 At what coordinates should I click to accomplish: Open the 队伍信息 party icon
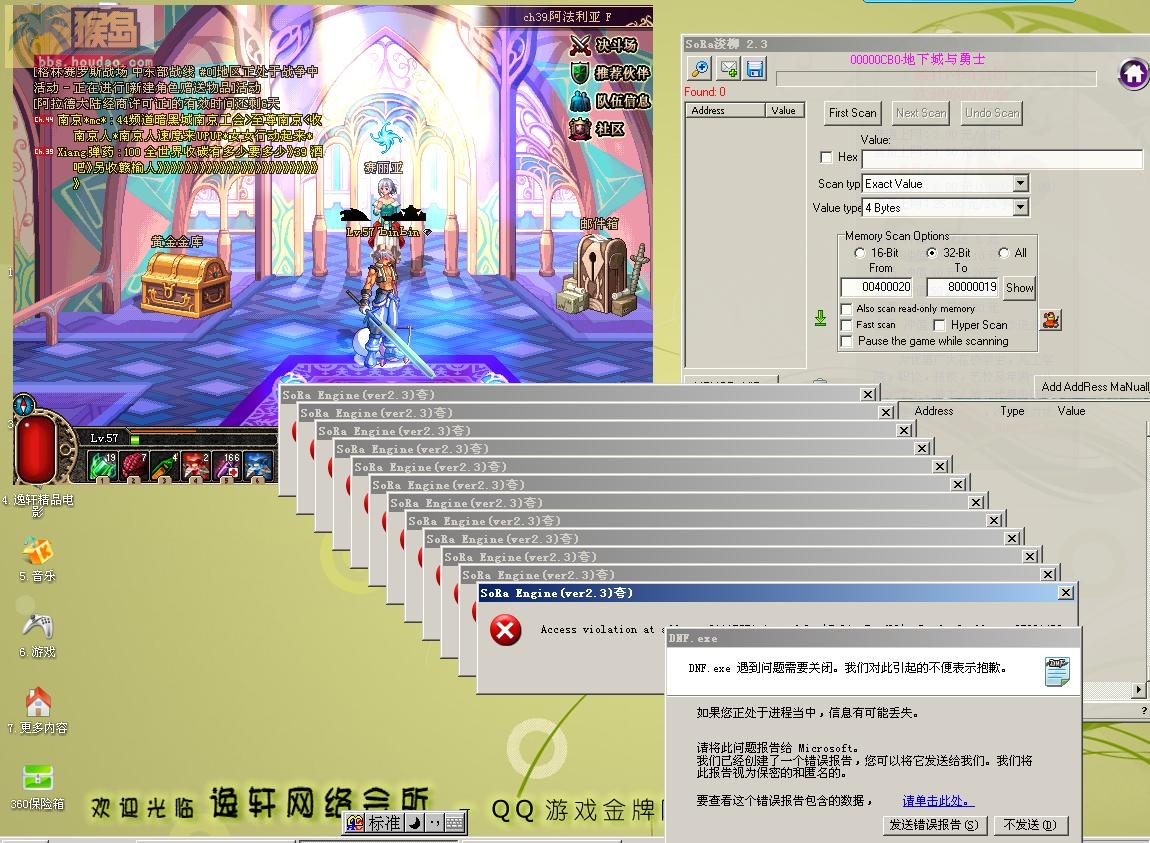(580, 101)
